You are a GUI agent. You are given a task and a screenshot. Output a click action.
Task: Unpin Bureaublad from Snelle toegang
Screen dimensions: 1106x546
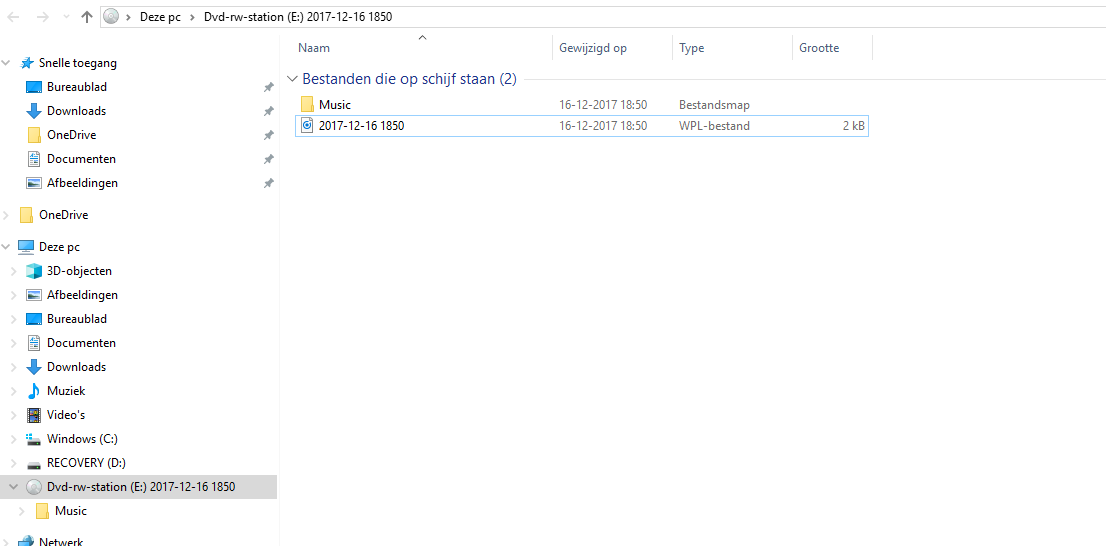pos(268,87)
